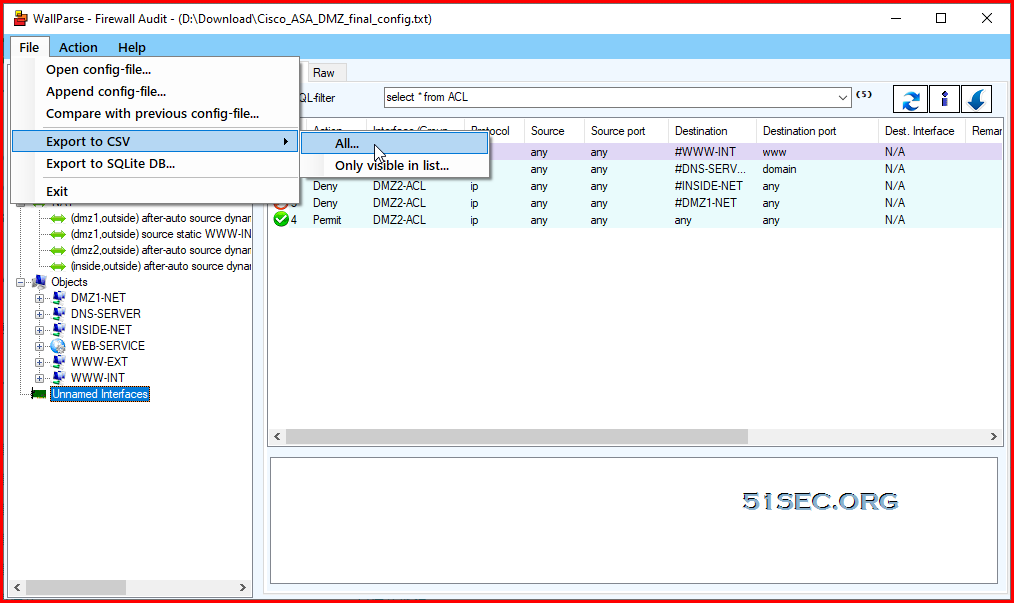
Task: Select DNS-SERVER in object tree
Action: click(x=105, y=314)
